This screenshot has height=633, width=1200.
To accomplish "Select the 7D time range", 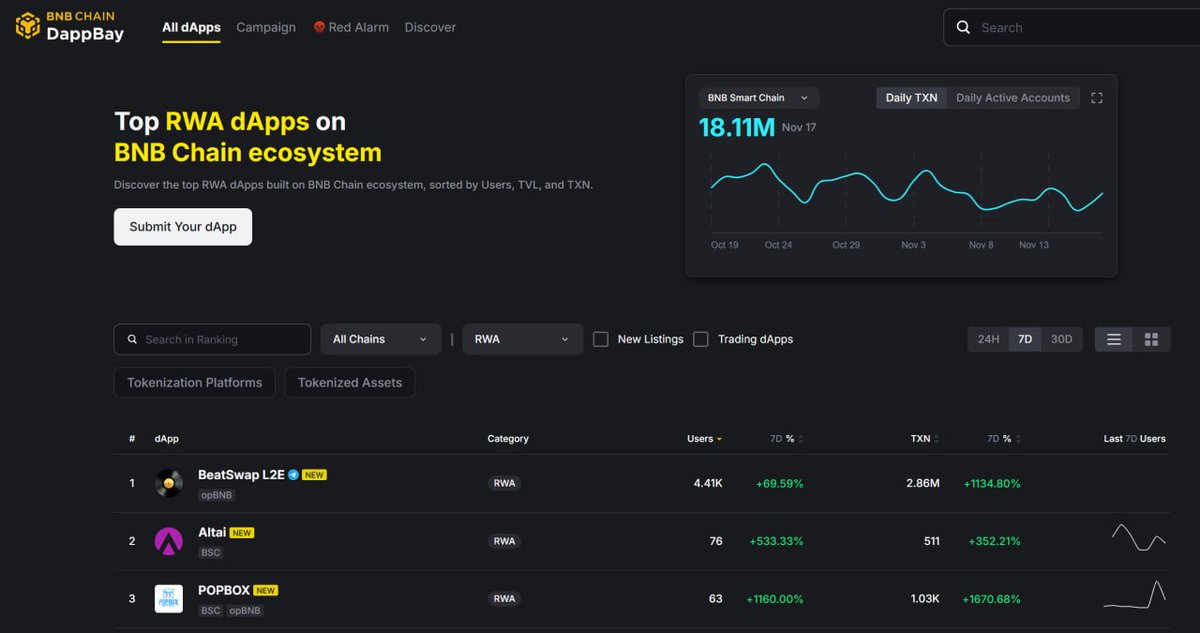I will pyautogui.click(x=1025, y=339).
